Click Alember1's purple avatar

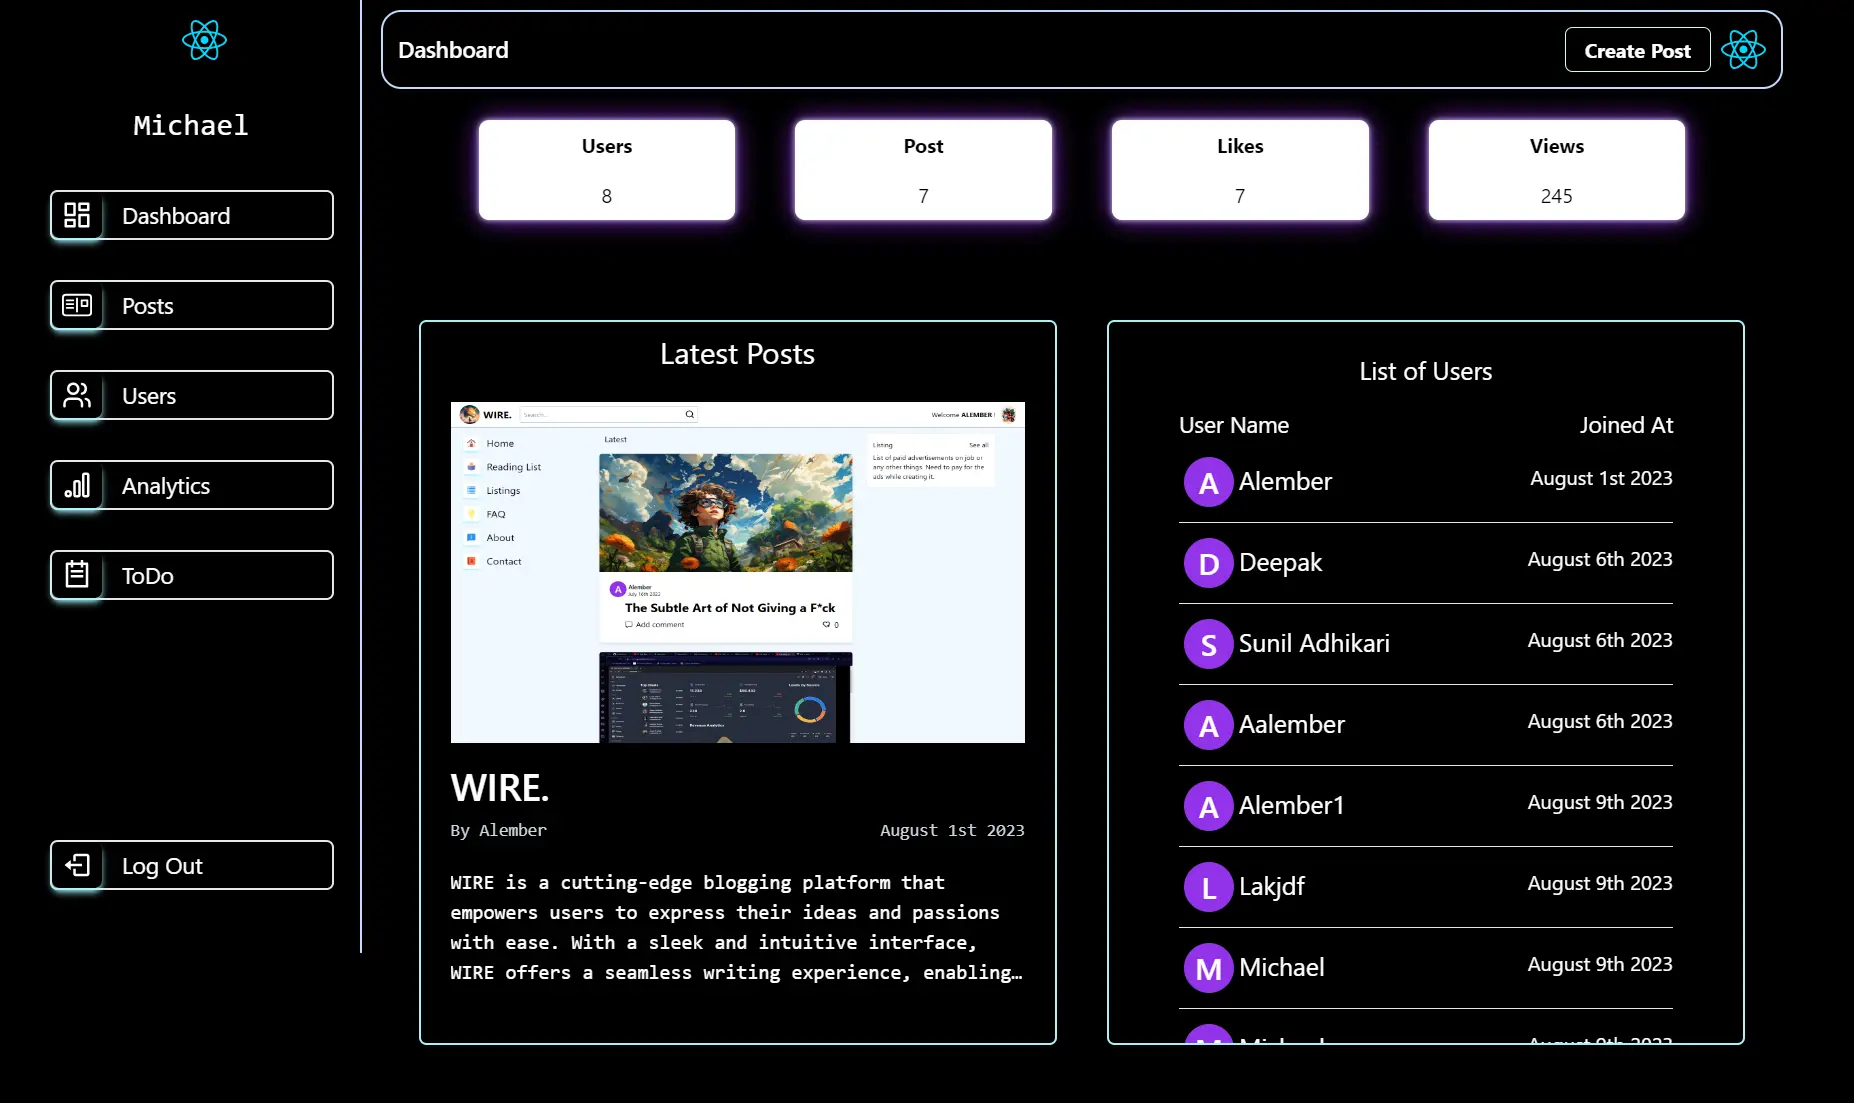(1208, 806)
